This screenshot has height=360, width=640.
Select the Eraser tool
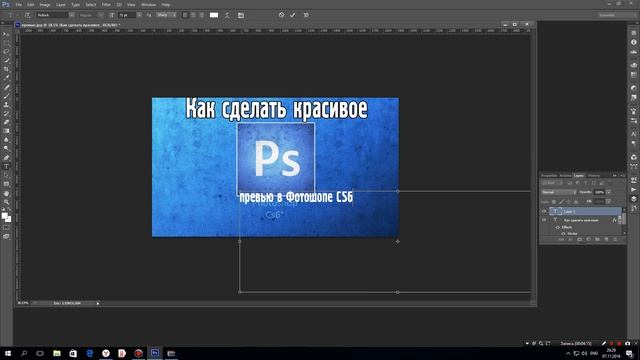[6, 122]
